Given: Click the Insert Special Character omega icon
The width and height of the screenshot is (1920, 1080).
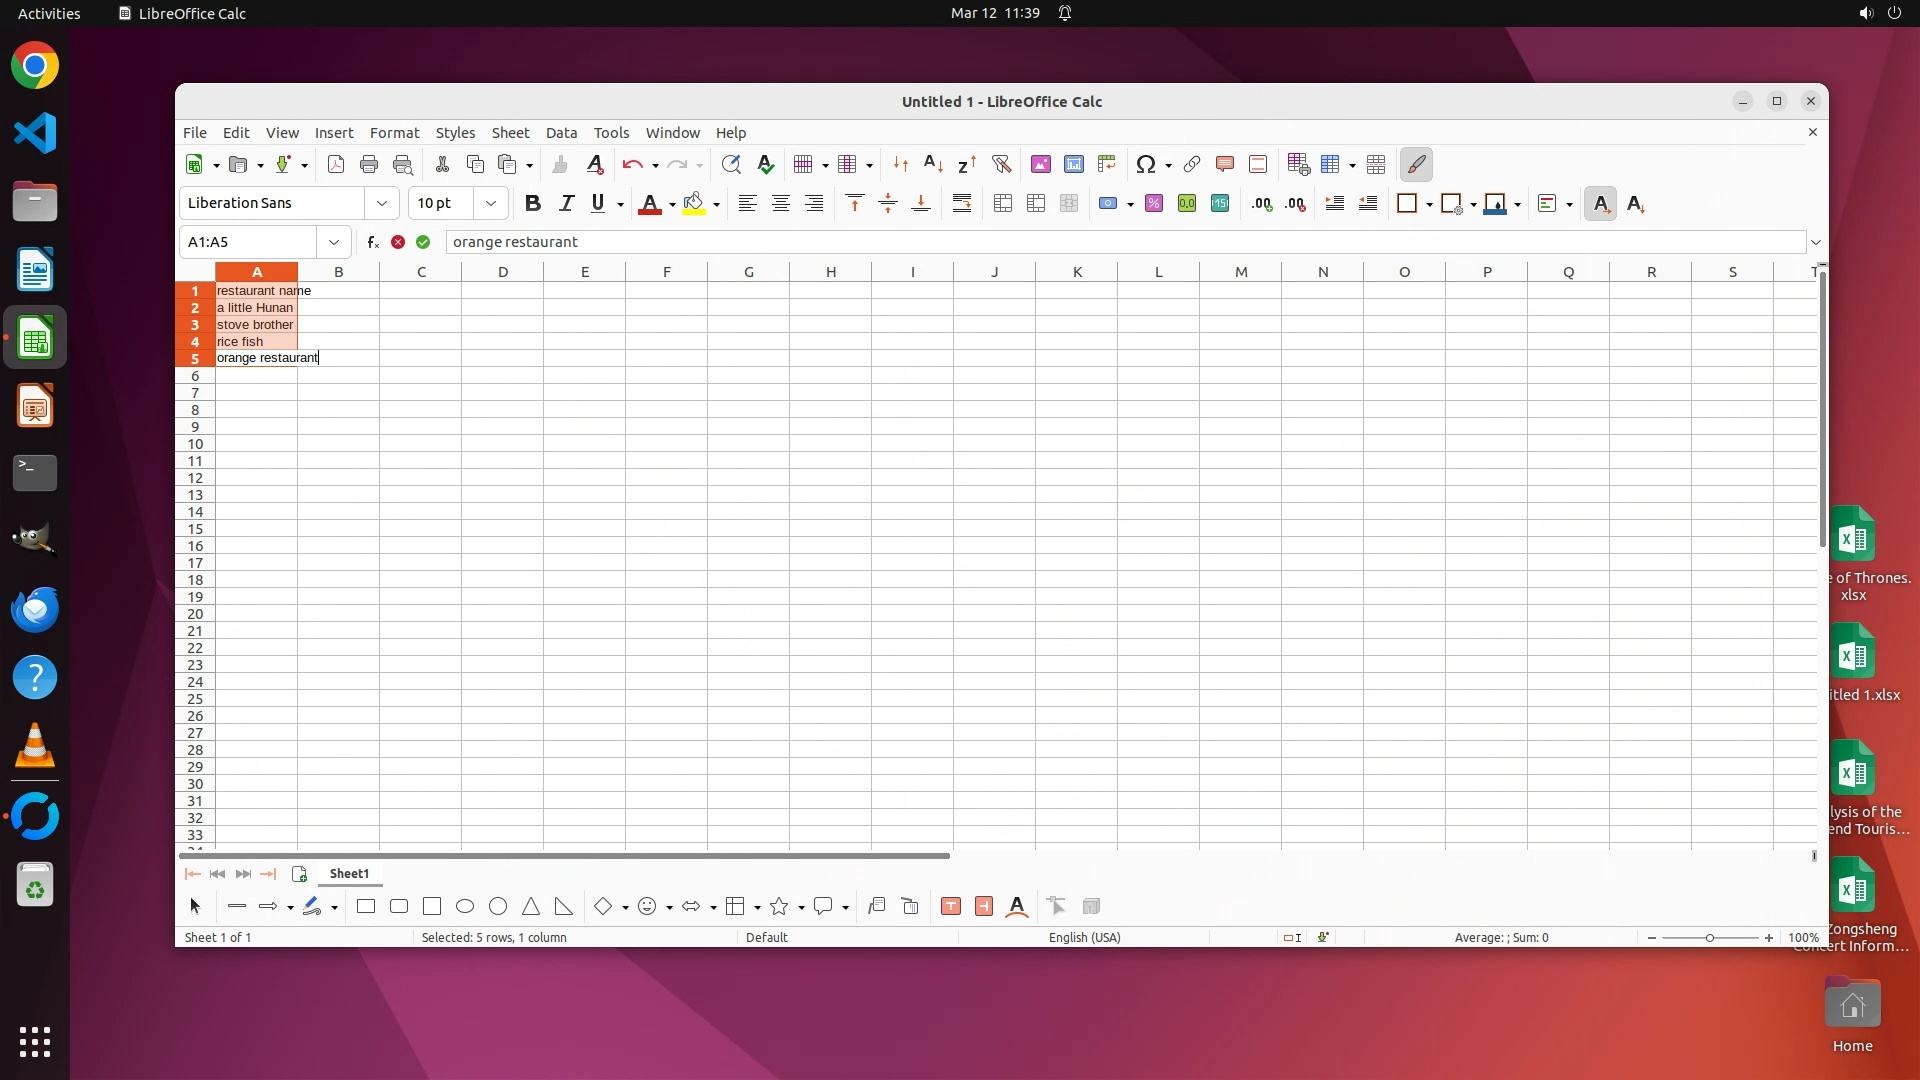Looking at the screenshot, I should point(1146,165).
